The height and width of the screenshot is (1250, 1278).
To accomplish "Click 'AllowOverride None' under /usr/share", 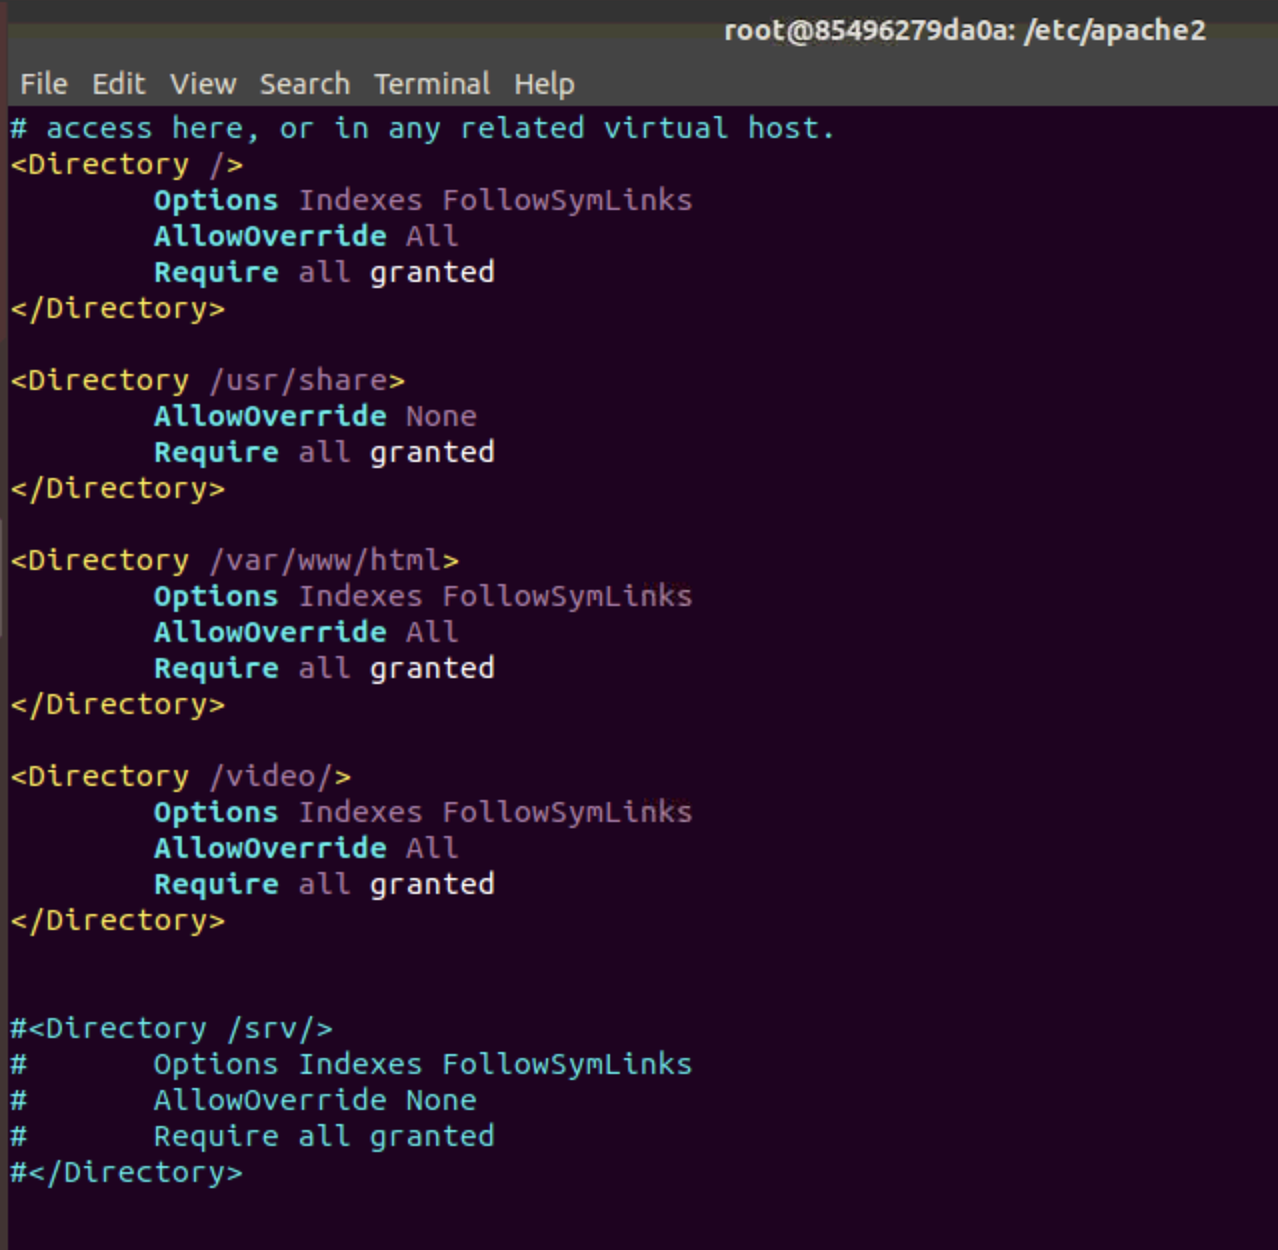I will coord(315,417).
